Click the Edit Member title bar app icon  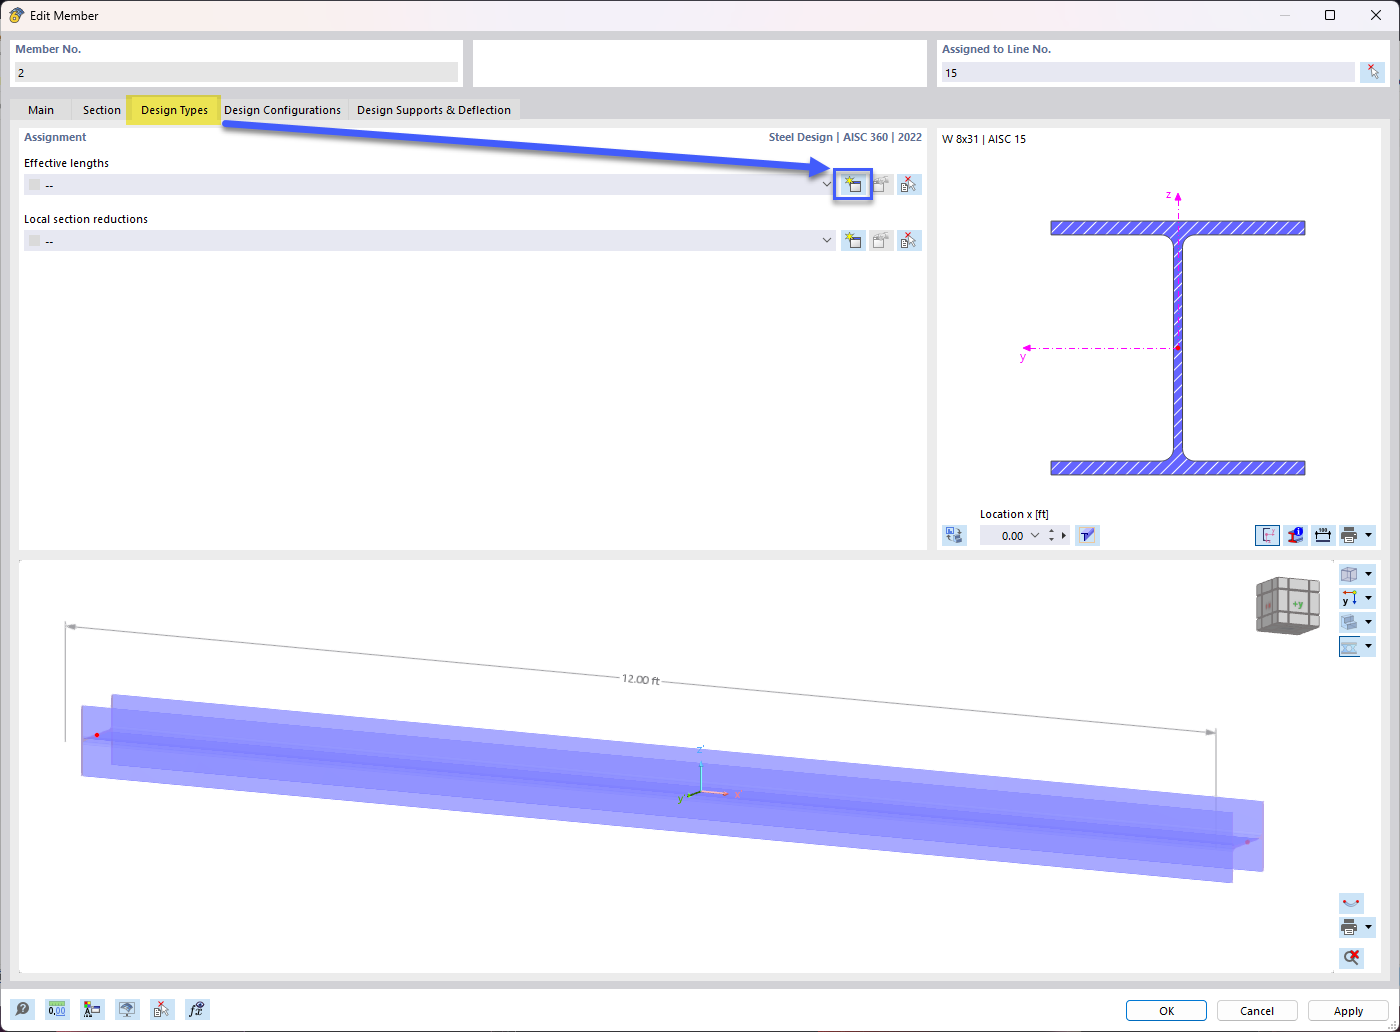16,15
